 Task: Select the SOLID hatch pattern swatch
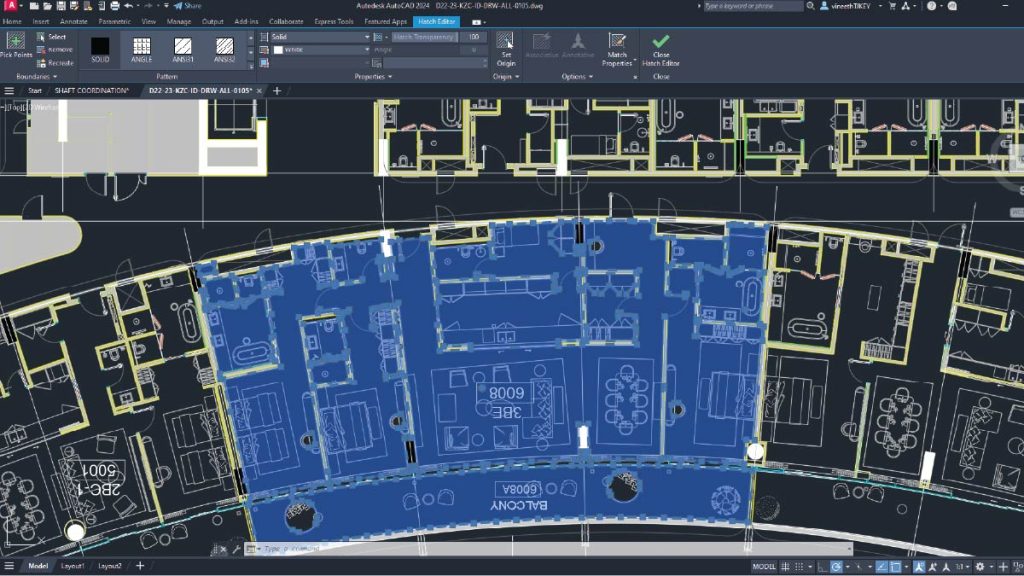click(x=100, y=47)
